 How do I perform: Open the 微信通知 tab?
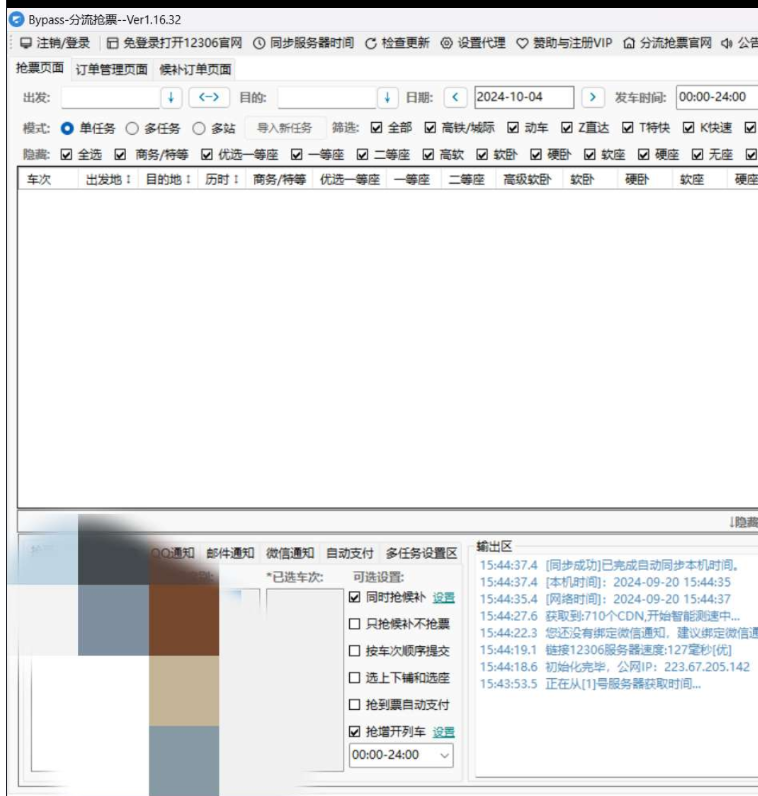pyautogui.click(x=290, y=553)
